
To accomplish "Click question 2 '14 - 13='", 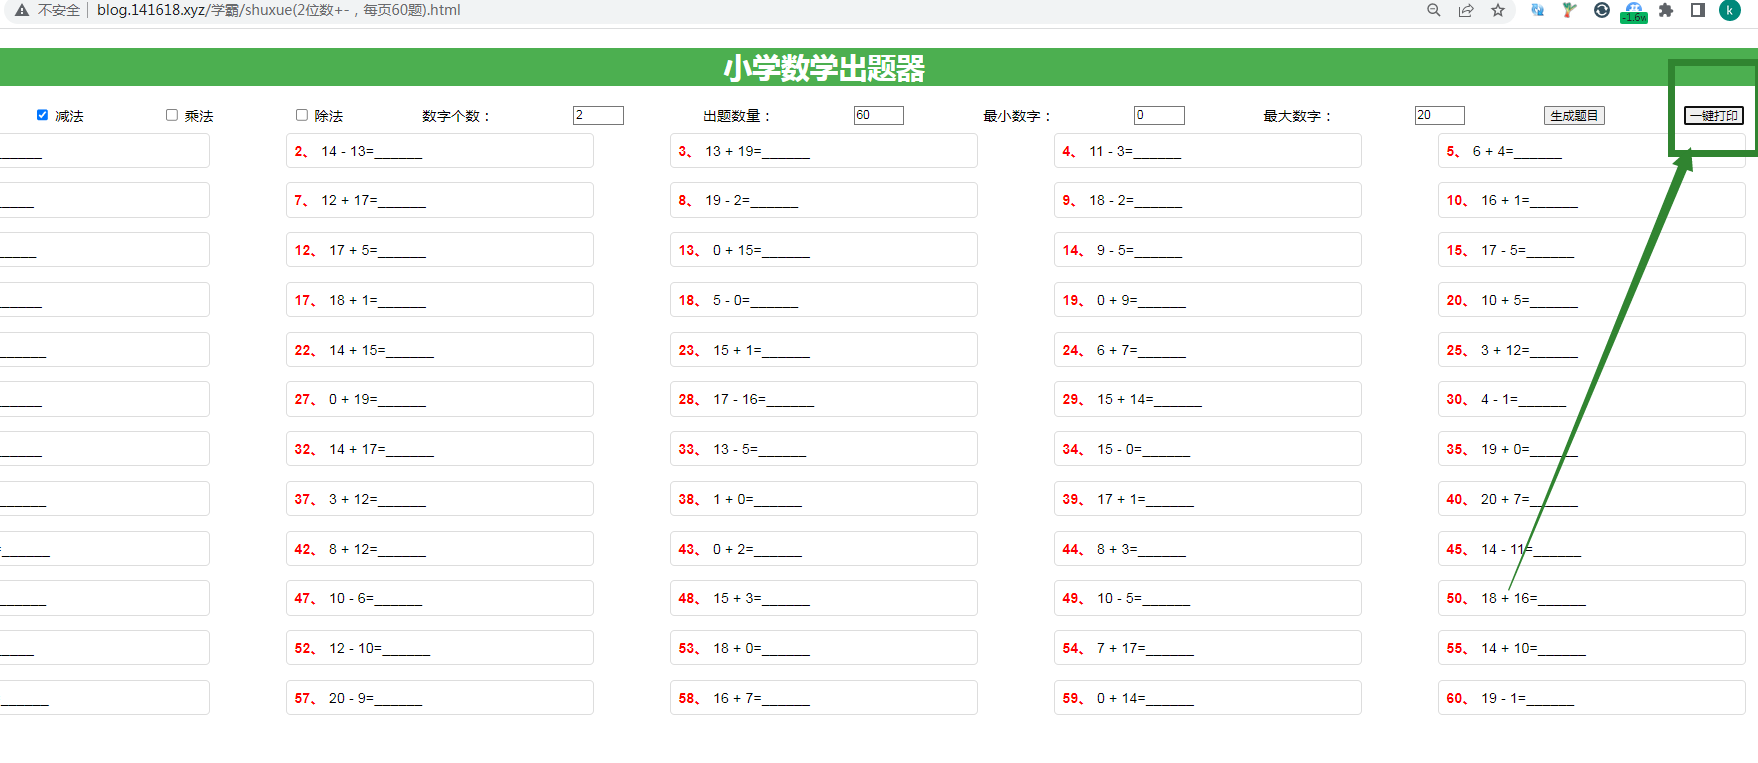I will [439, 151].
